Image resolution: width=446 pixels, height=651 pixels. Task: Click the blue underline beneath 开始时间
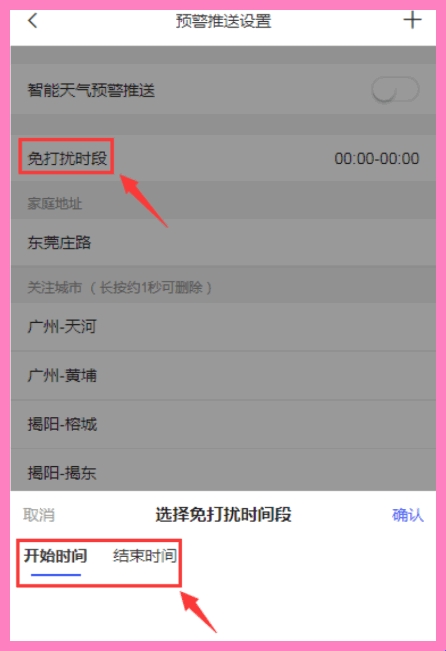pos(56,575)
